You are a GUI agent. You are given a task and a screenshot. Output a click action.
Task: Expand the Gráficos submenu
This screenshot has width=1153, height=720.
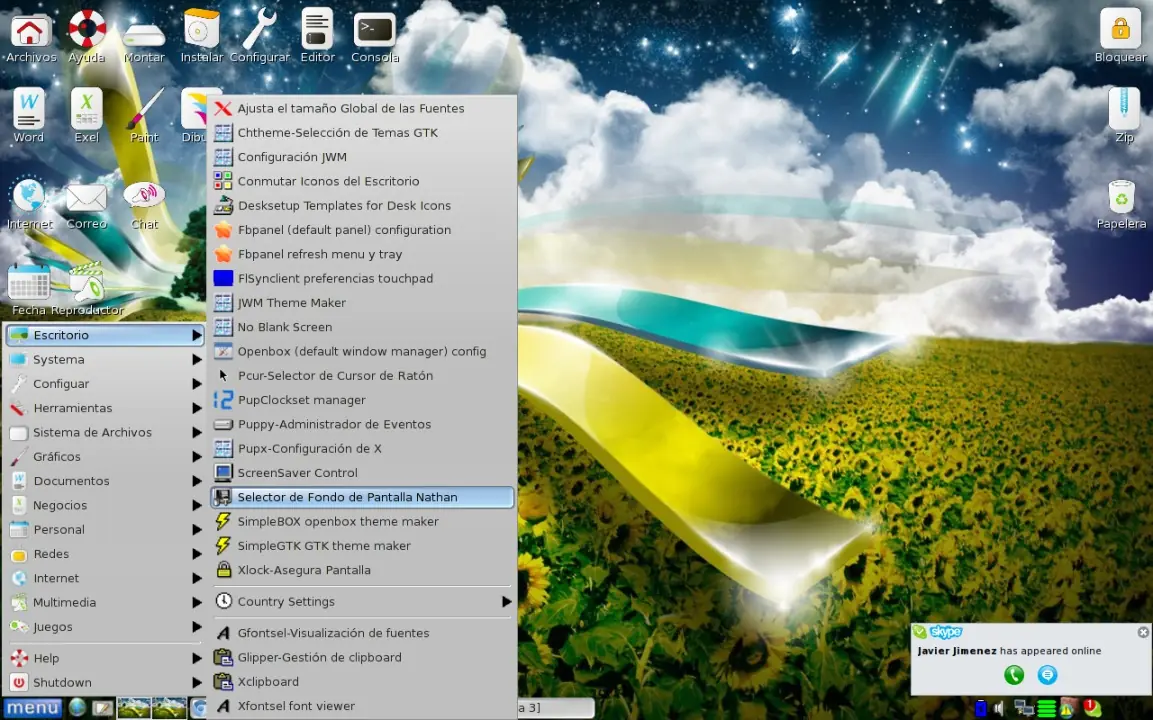[x=104, y=456]
